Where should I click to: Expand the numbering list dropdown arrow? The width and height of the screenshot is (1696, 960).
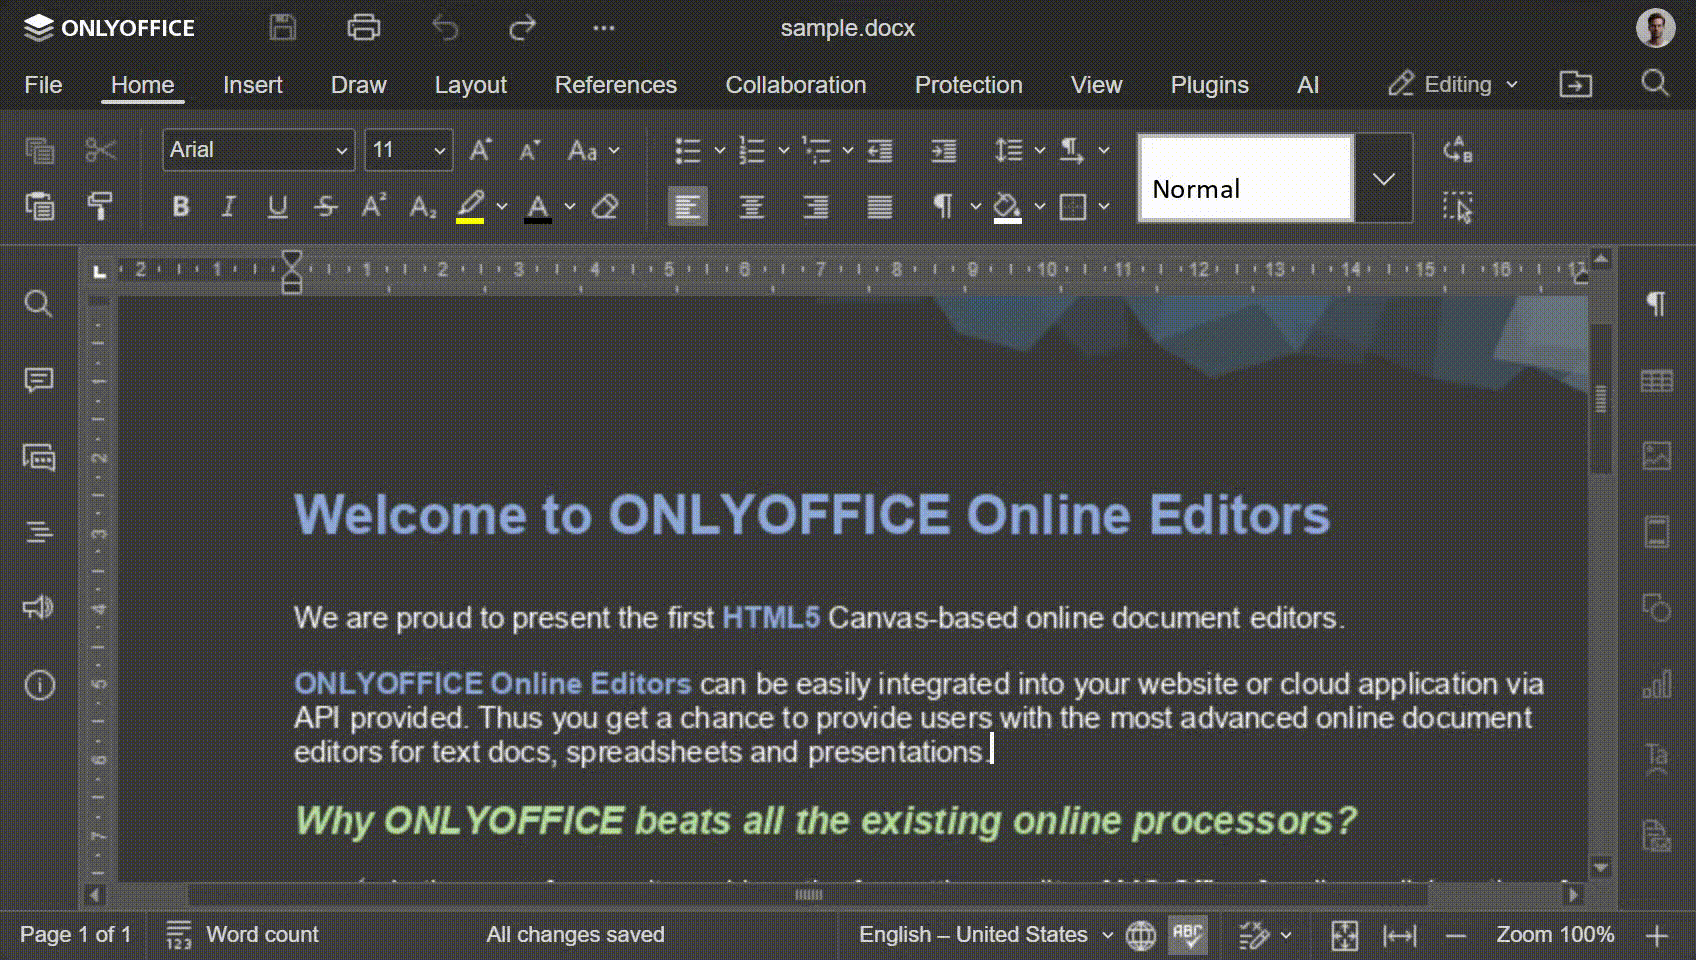click(x=783, y=151)
